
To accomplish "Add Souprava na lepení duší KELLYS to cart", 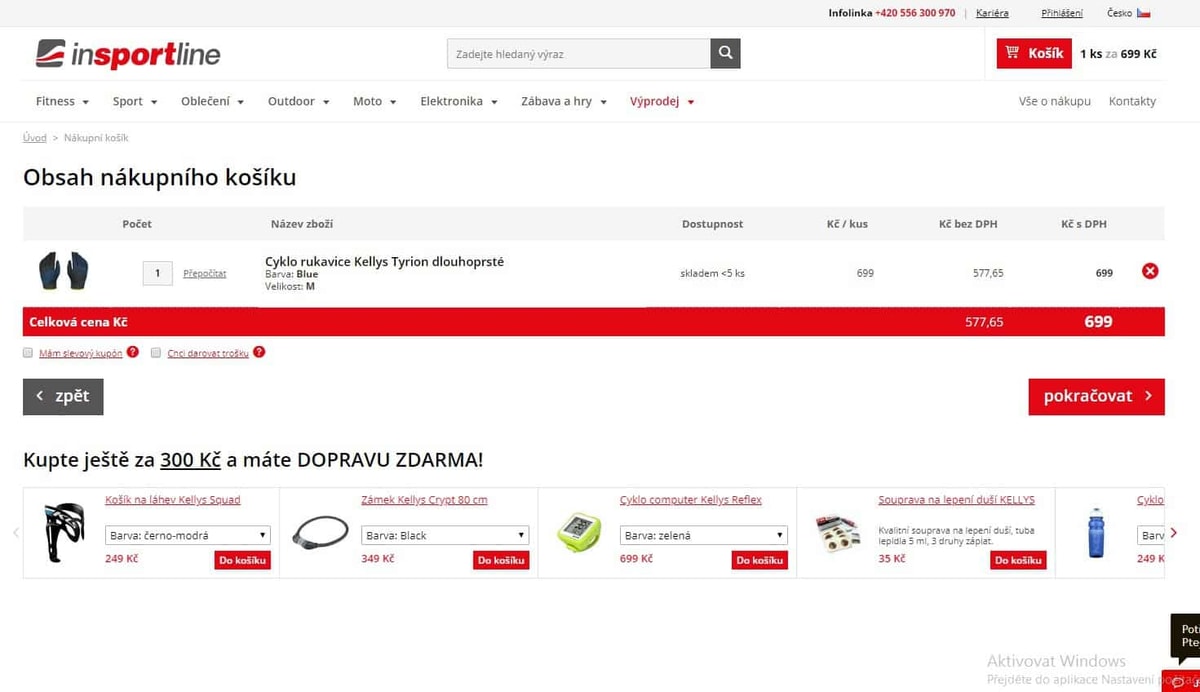I will [1018, 560].
